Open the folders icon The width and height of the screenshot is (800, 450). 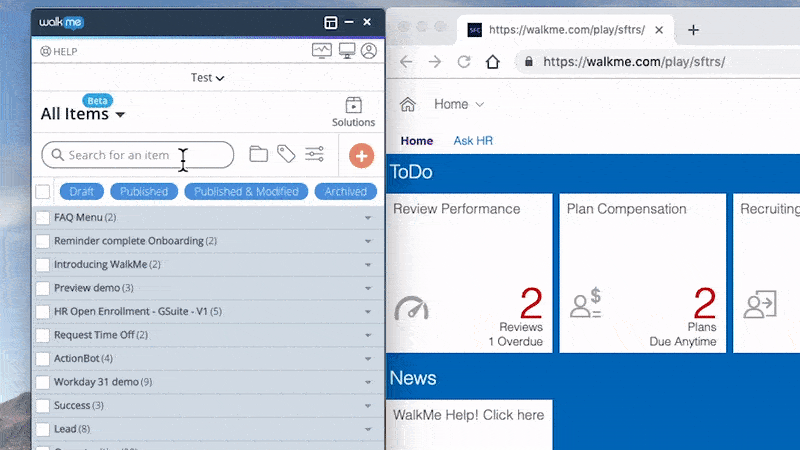point(259,154)
